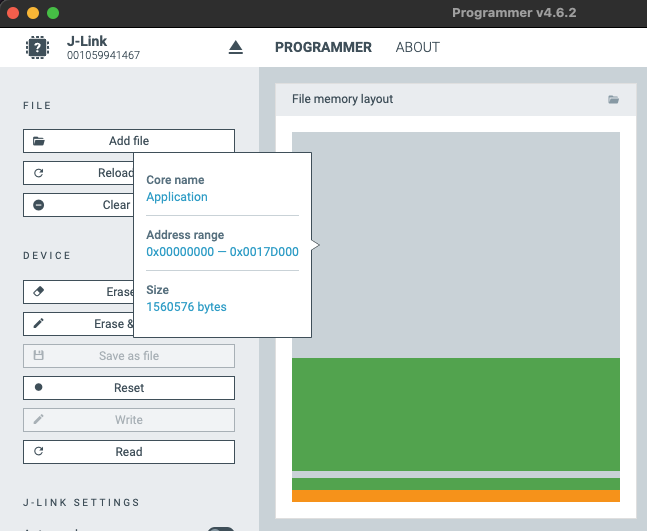Screen dimensions: 647x531
Task: Click the circular arrow icon on Reload button
Action: pos(39,173)
